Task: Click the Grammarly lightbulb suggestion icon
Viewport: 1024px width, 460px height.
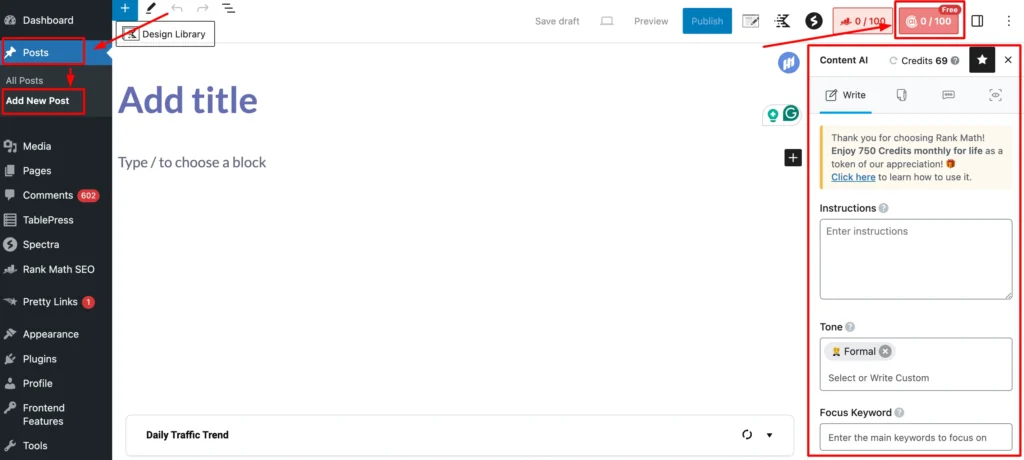Action: coord(773,115)
